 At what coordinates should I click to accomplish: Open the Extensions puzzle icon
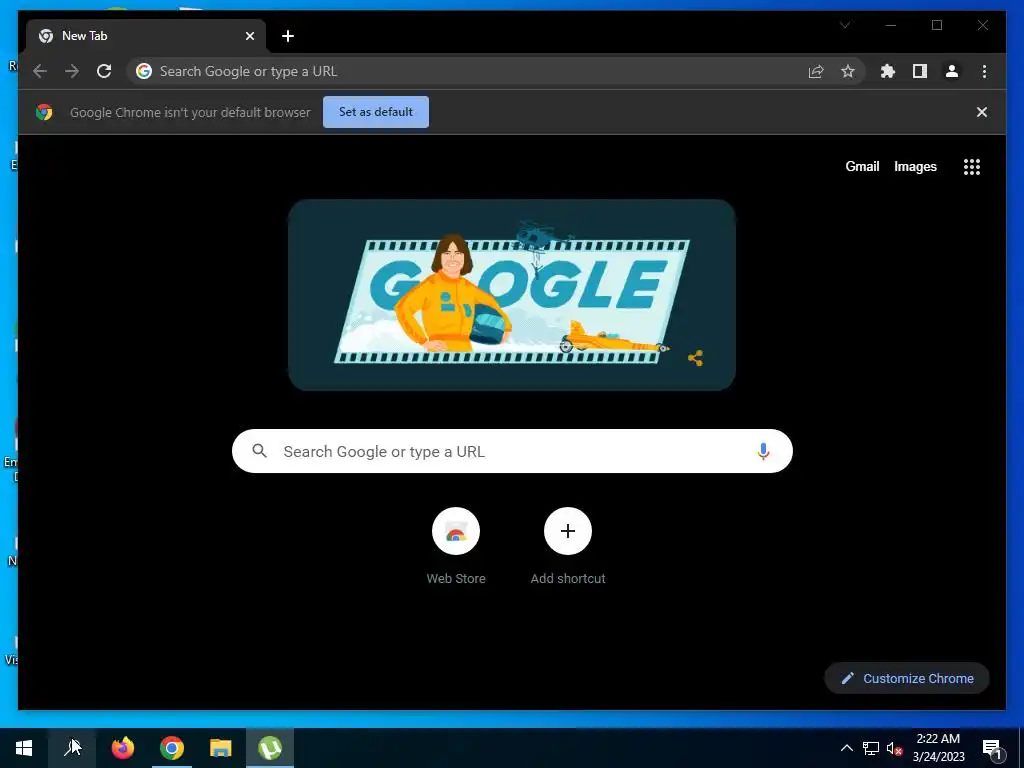(x=888, y=71)
